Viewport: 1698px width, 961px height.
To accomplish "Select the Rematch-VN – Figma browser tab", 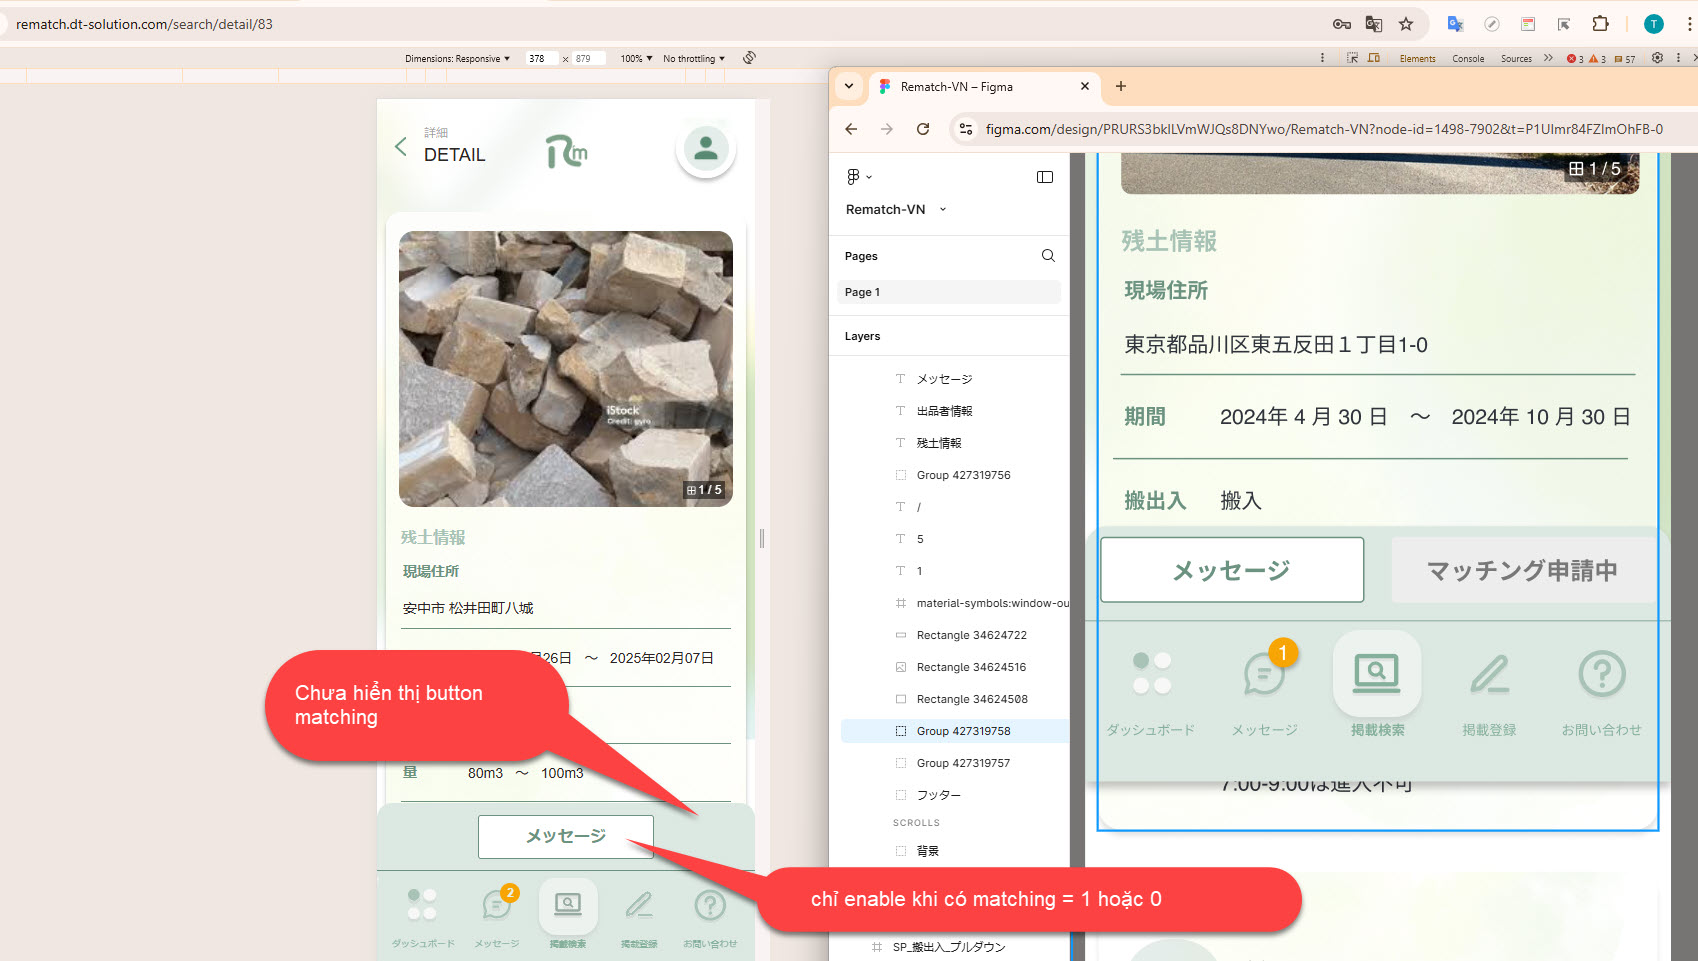I will tap(956, 87).
